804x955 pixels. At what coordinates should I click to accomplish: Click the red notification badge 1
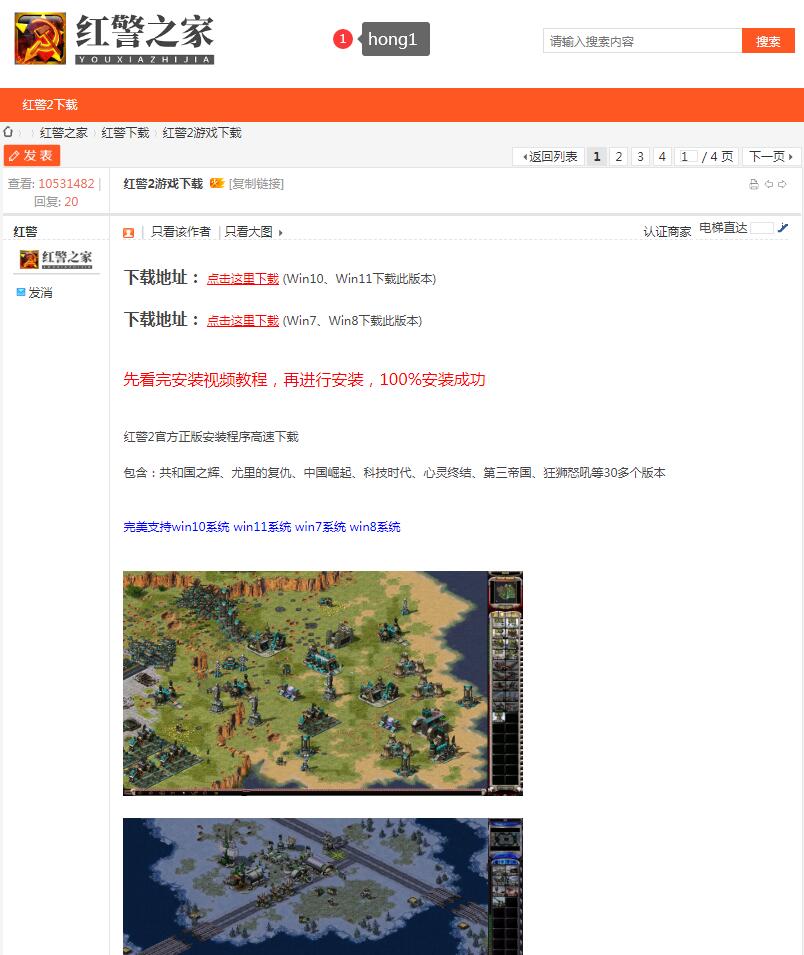click(343, 39)
